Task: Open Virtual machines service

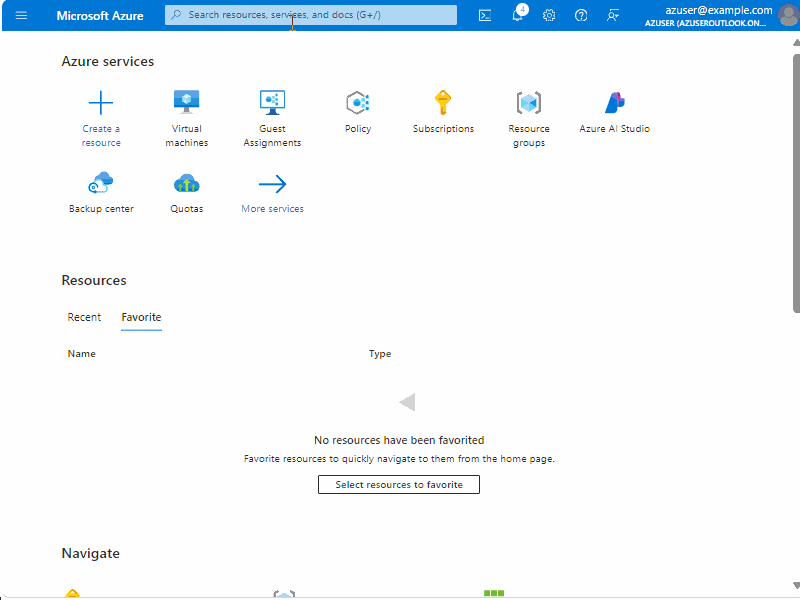Action: (x=187, y=119)
